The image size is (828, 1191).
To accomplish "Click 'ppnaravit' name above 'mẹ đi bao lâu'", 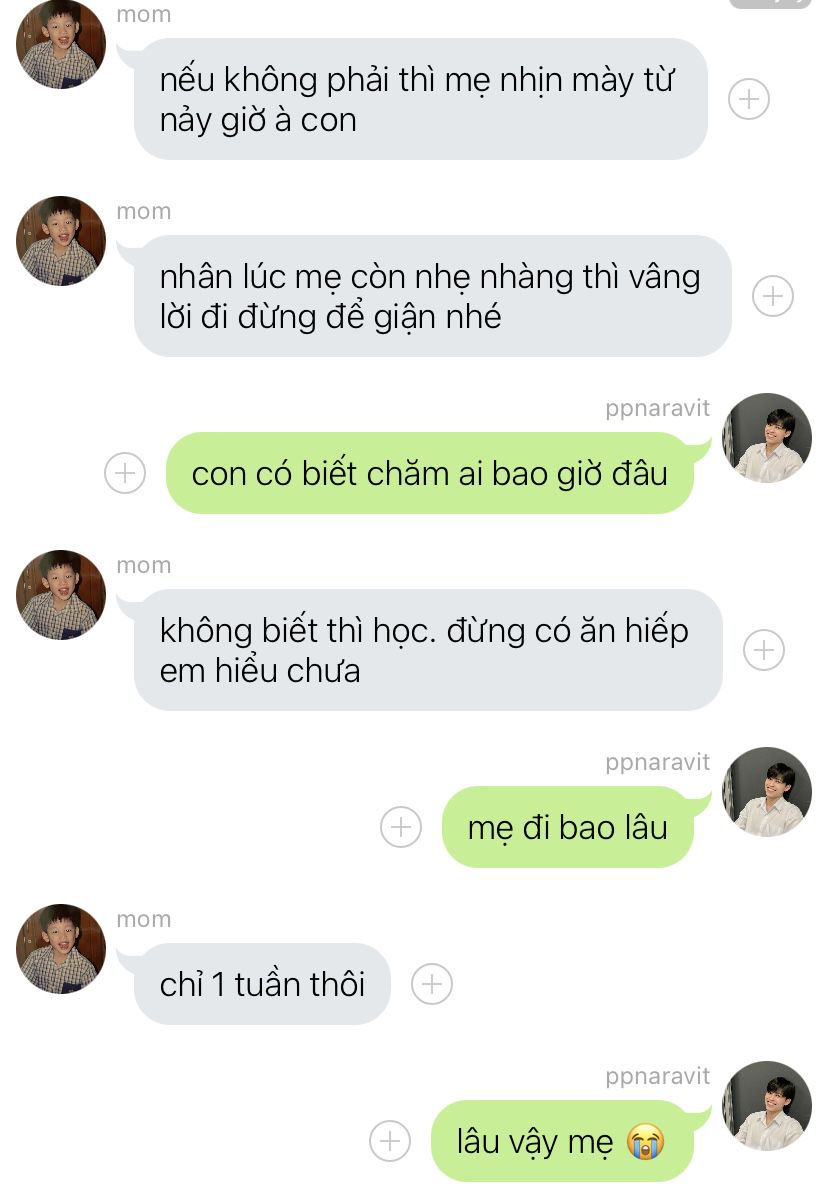I will coord(657,762).
